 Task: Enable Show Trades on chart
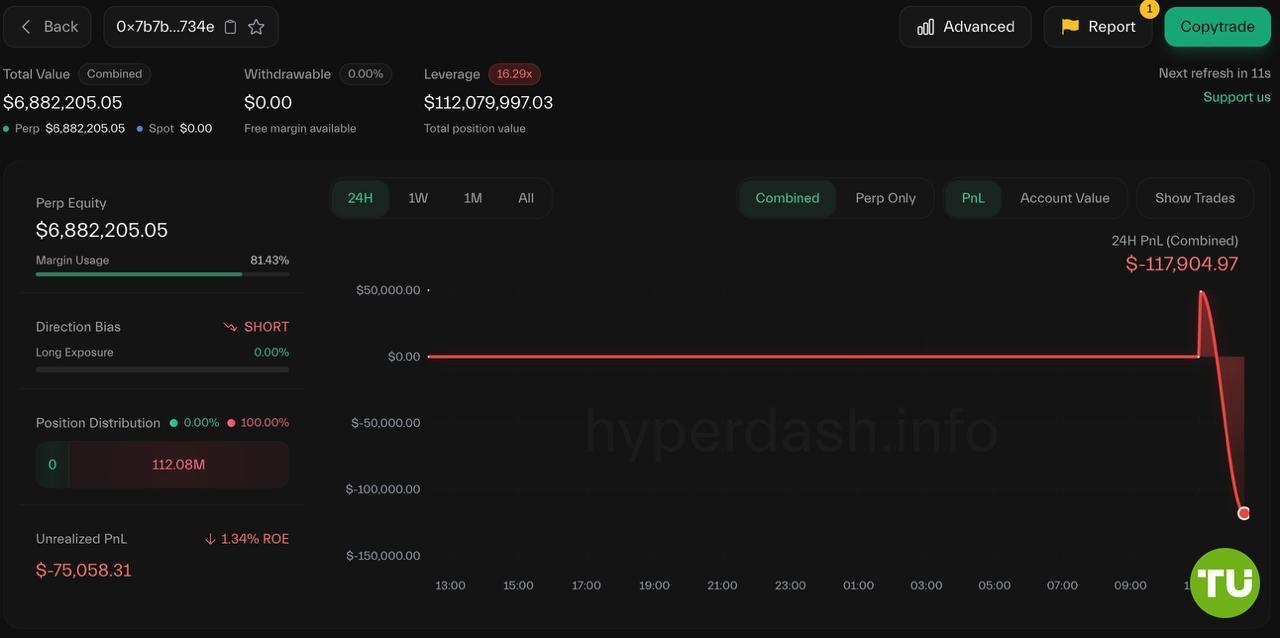1194,198
